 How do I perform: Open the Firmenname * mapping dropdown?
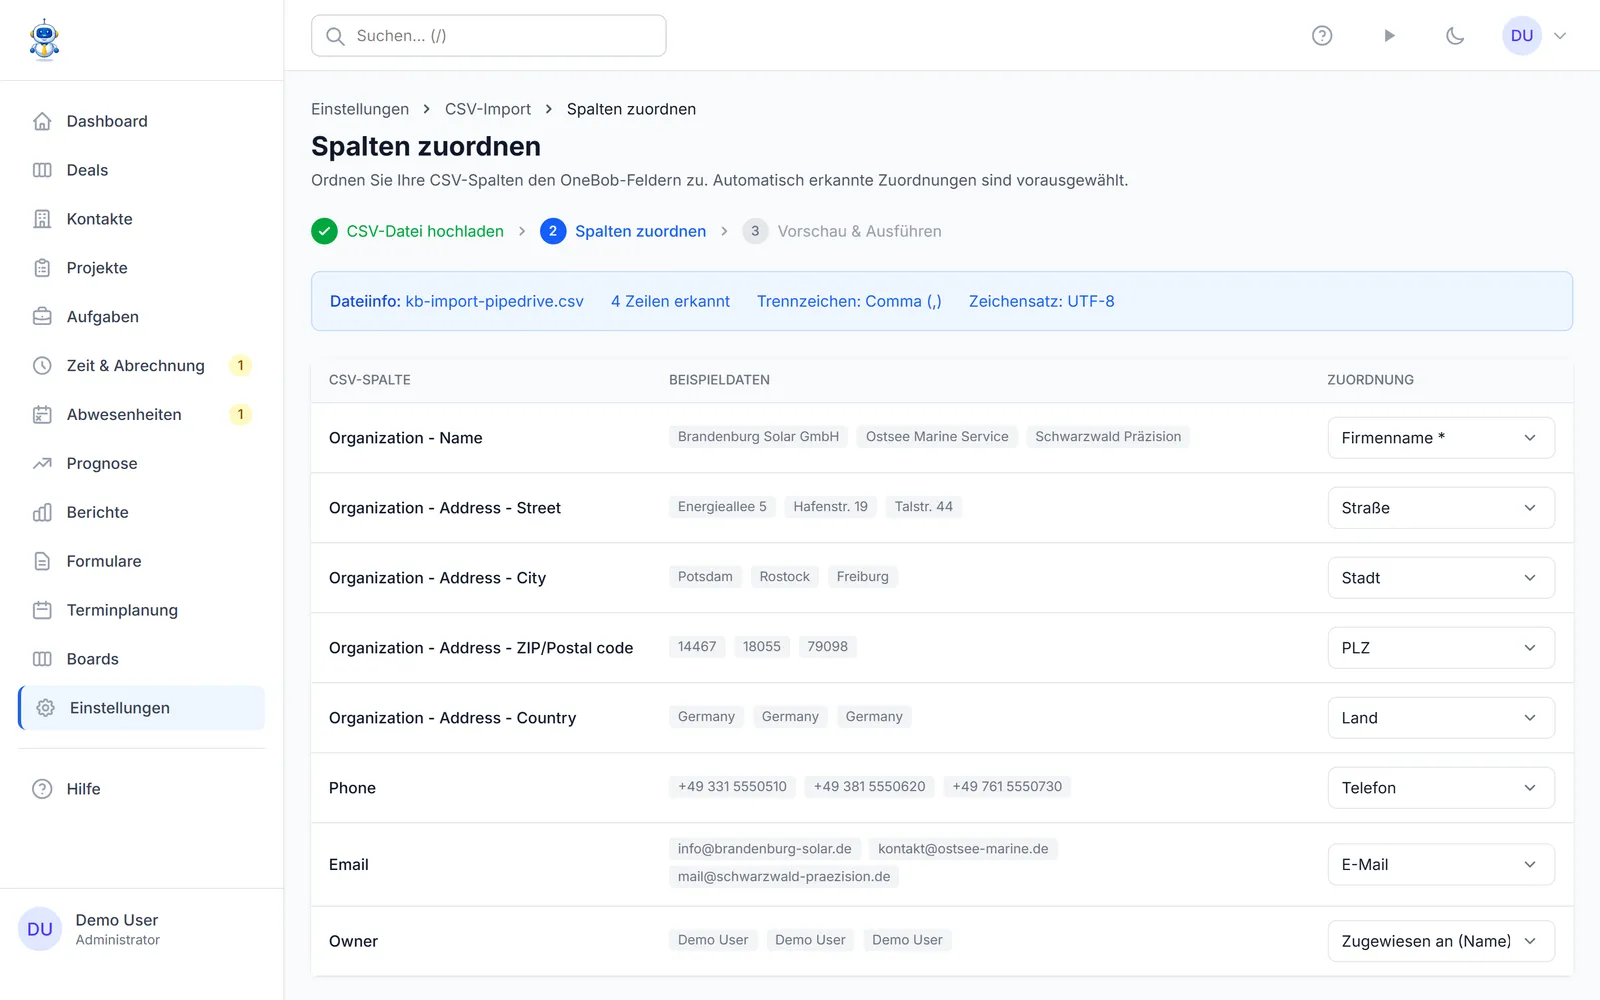[x=1441, y=438]
